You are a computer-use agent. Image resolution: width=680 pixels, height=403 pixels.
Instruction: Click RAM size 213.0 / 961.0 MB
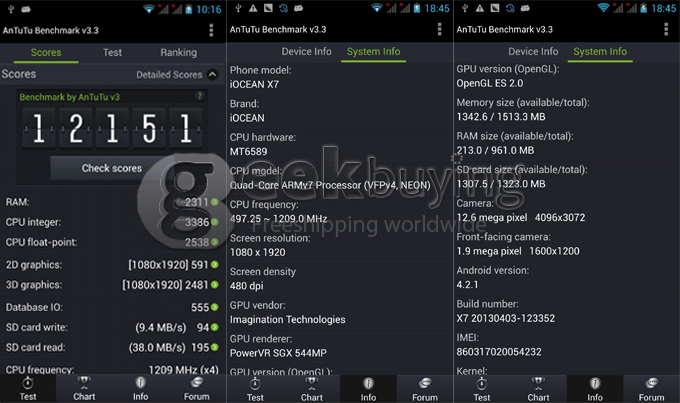point(495,151)
